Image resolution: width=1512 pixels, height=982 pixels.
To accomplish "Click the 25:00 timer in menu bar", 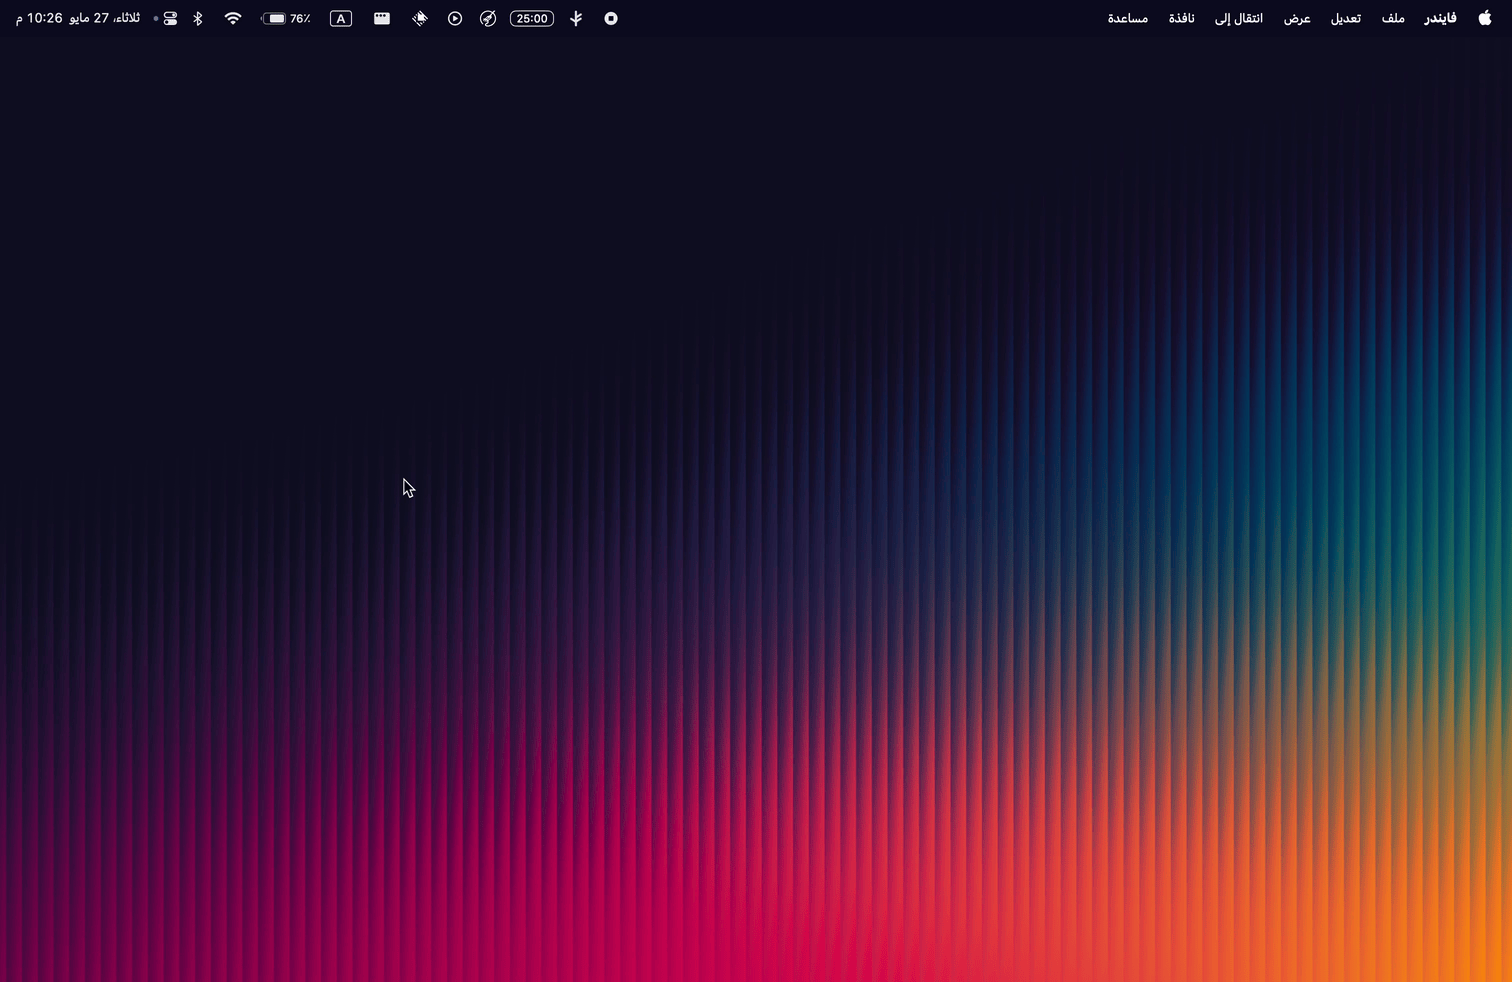I will coord(532,18).
